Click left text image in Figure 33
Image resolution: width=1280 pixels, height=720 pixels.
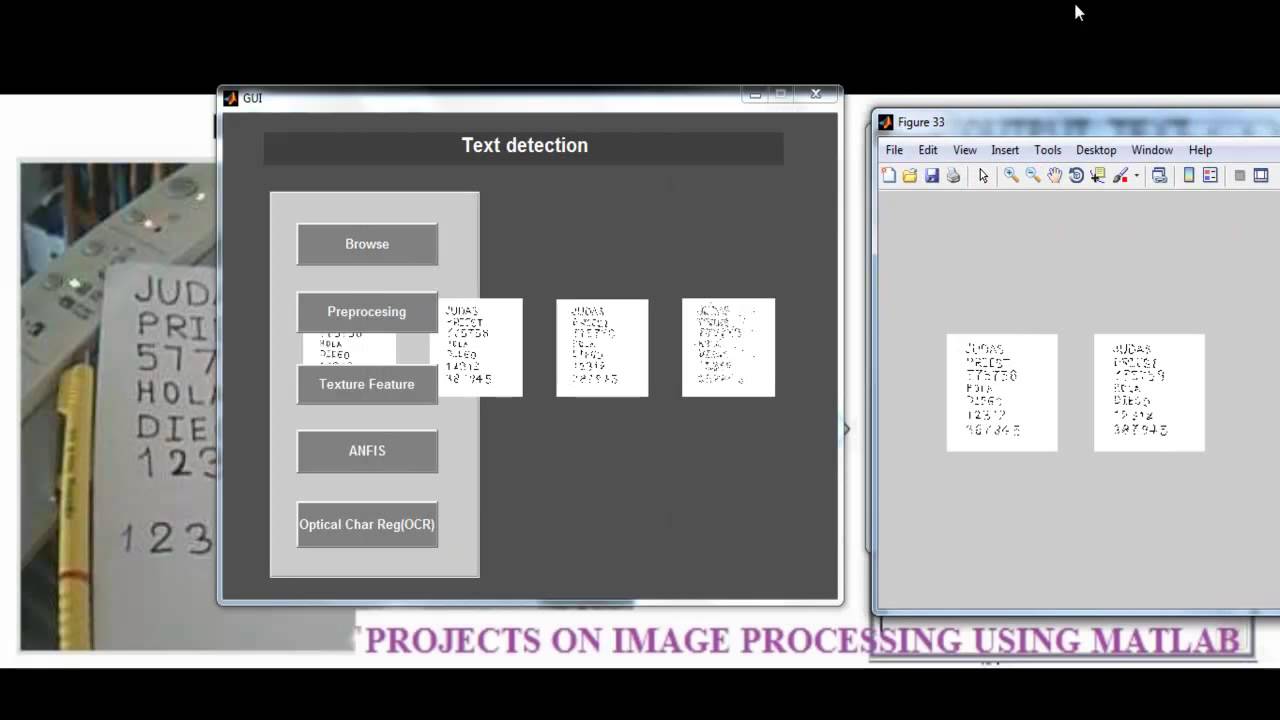[1002, 392]
